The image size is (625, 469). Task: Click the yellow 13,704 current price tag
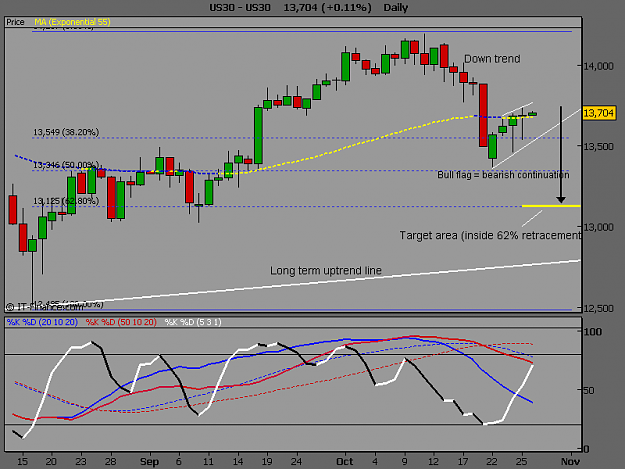pos(598,113)
